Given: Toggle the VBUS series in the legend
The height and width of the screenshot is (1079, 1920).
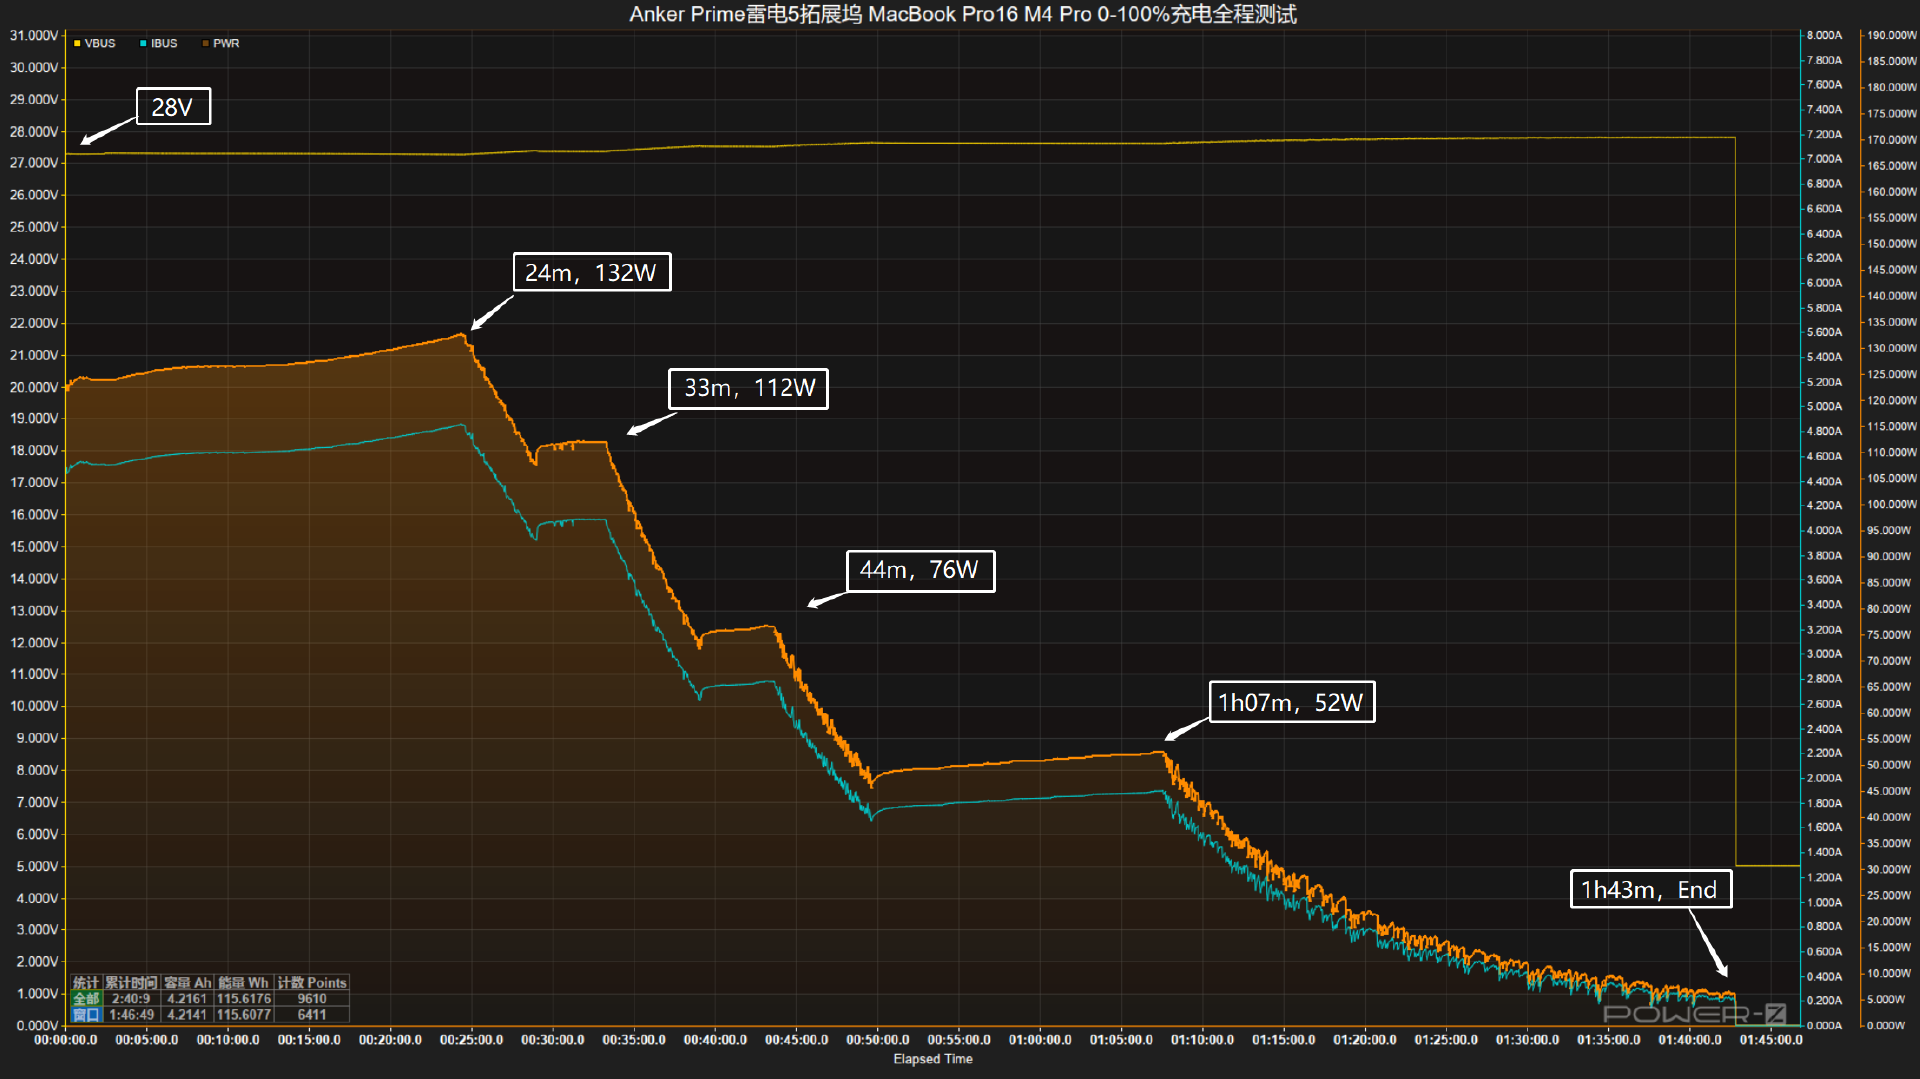Looking at the screenshot, I should [x=94, y=44].
